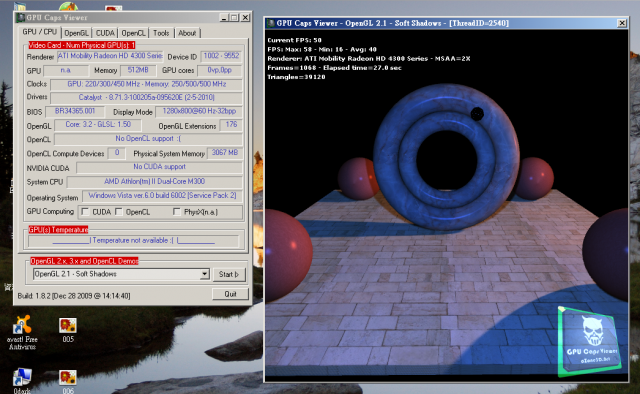Click the 'Build: 1.8.2' version text
The height and width of the screenshot is (394, 640).
pos(74,296)
